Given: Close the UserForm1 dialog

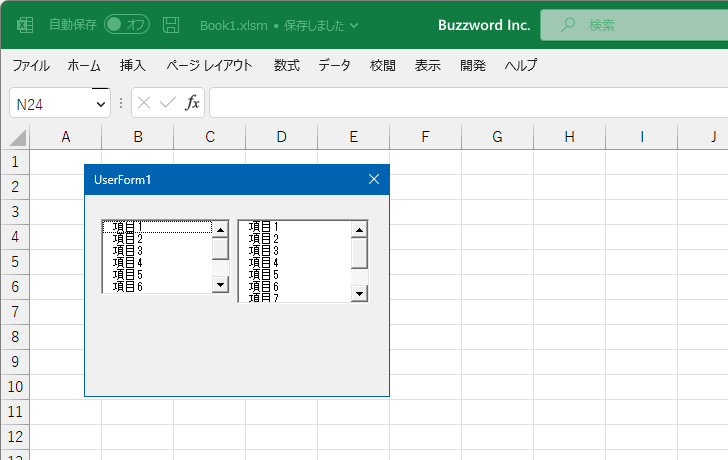Looking at the screenshot, I should (374, 179).
